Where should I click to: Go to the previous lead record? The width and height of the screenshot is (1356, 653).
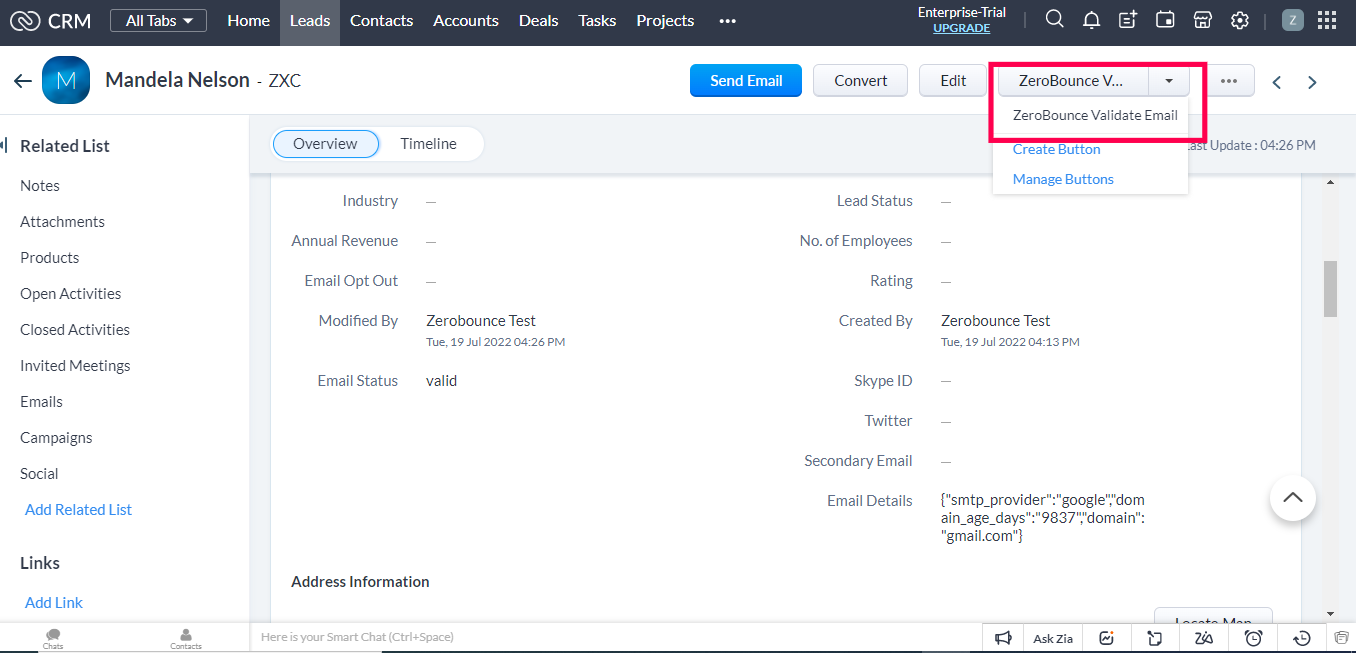(1277, 83)
